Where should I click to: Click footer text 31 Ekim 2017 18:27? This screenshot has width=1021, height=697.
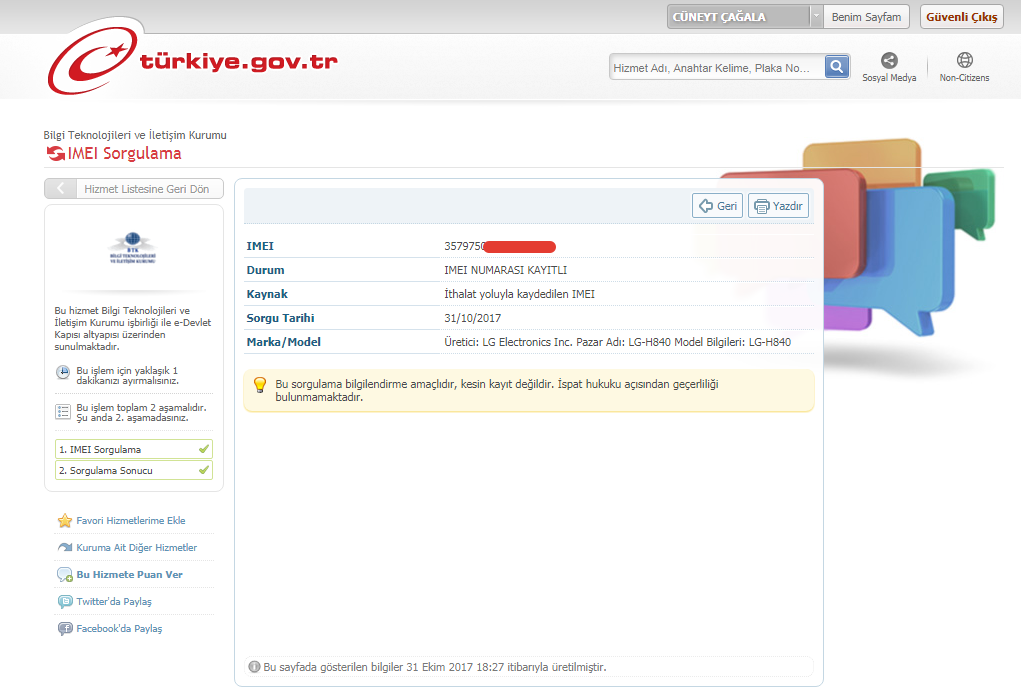pos(455,667)
